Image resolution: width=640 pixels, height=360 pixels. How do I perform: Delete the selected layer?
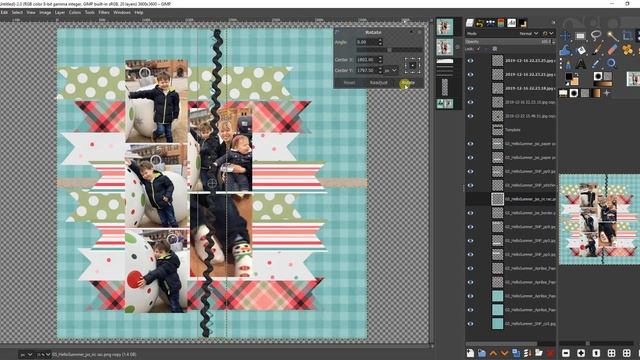point(550,353)
